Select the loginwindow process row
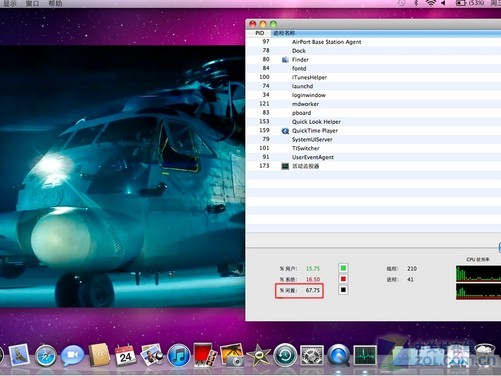 [373, 95]
